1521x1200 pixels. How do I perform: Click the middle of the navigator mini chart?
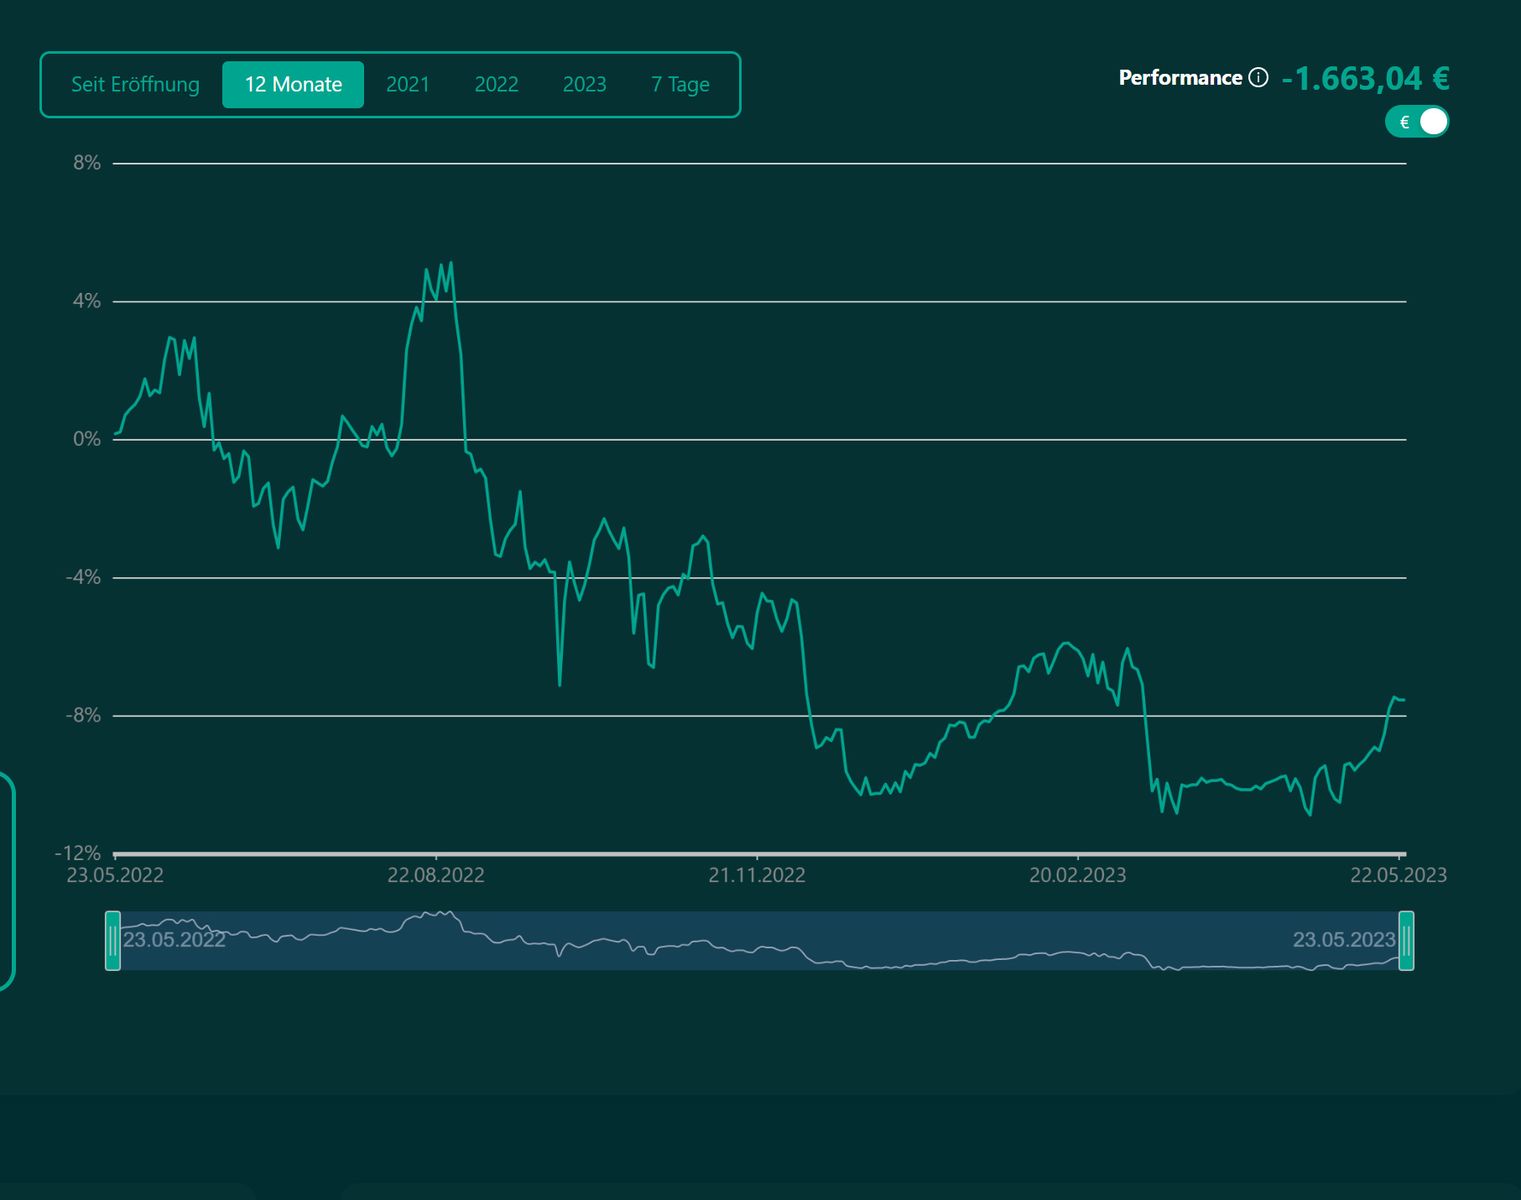coord(760,940)
